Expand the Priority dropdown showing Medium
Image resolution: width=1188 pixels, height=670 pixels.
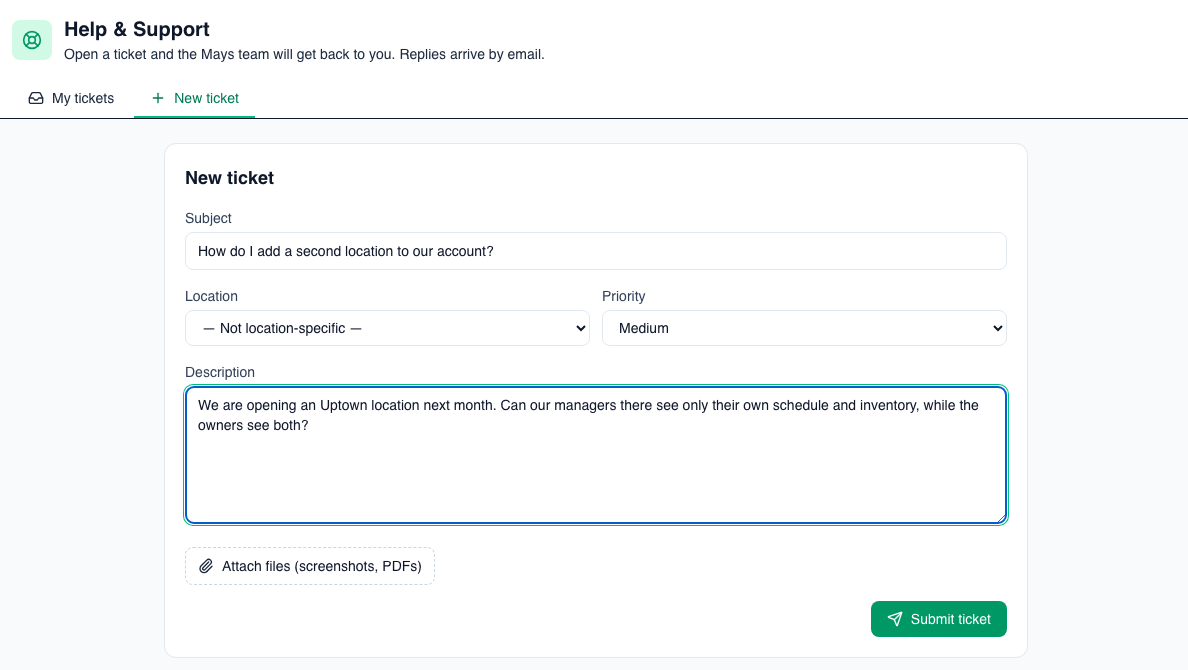coord(804,328)
